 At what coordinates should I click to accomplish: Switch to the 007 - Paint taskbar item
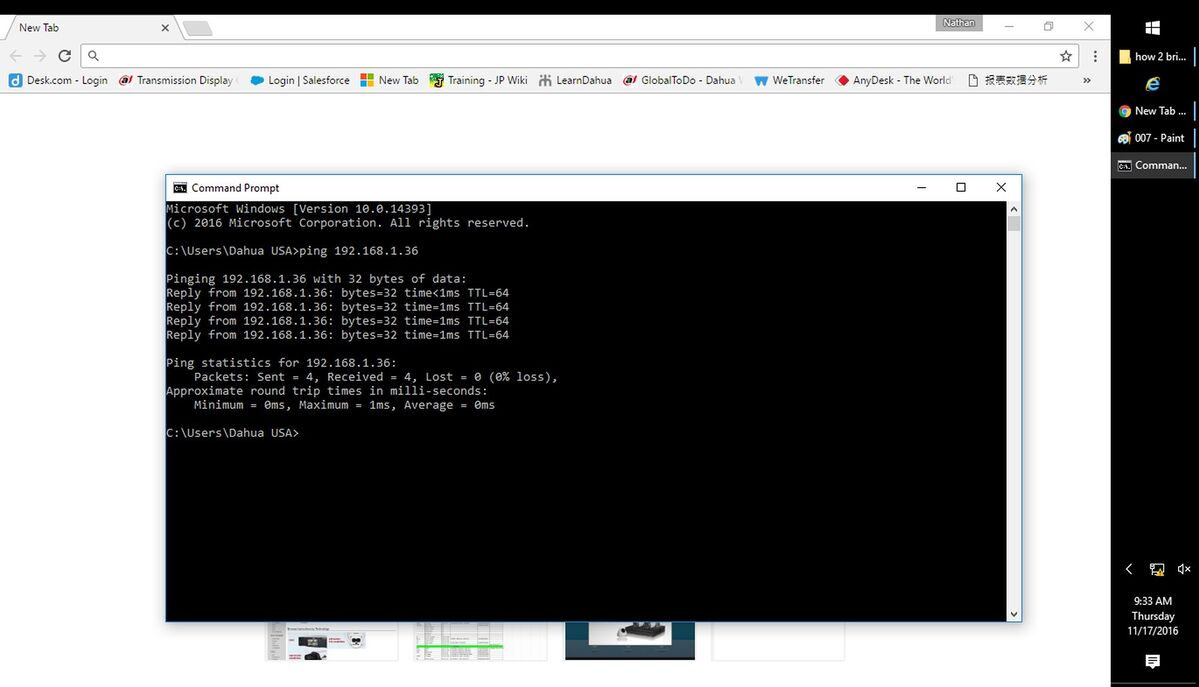pyautogui.click(x=1152, y=138)
